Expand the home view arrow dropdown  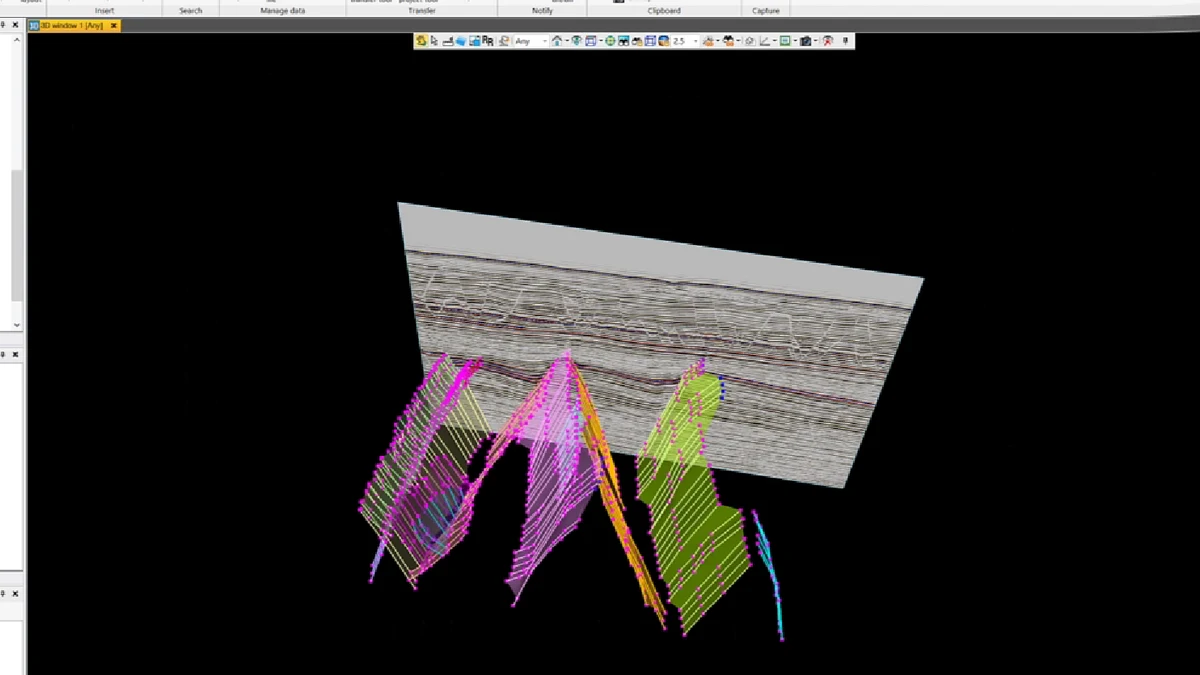567,41
